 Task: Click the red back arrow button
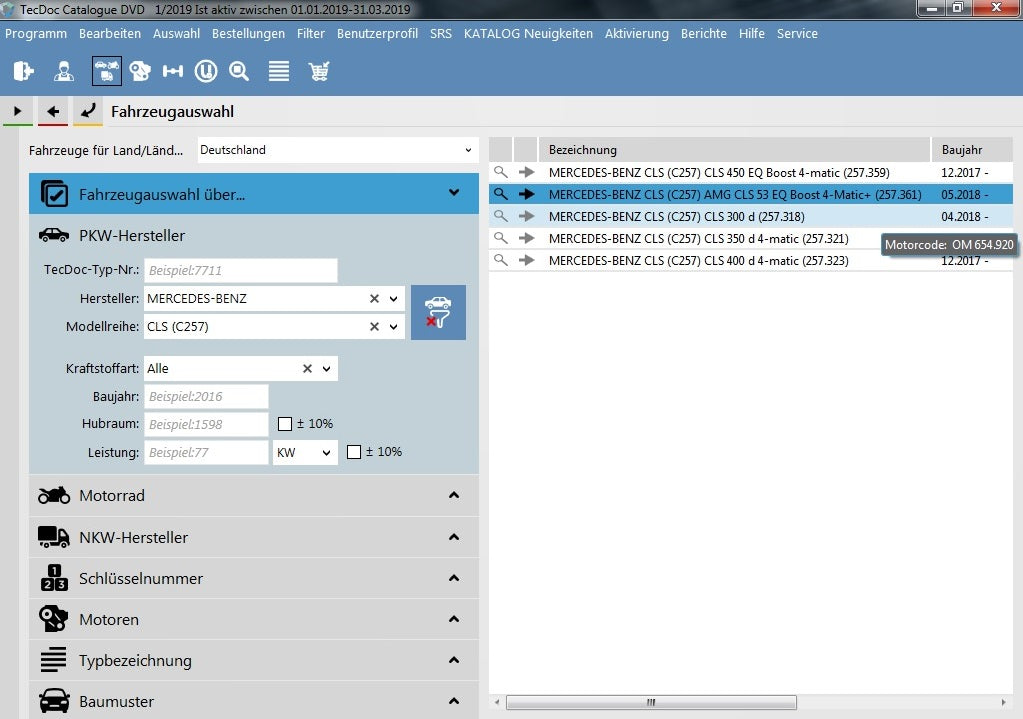(53, 112)
